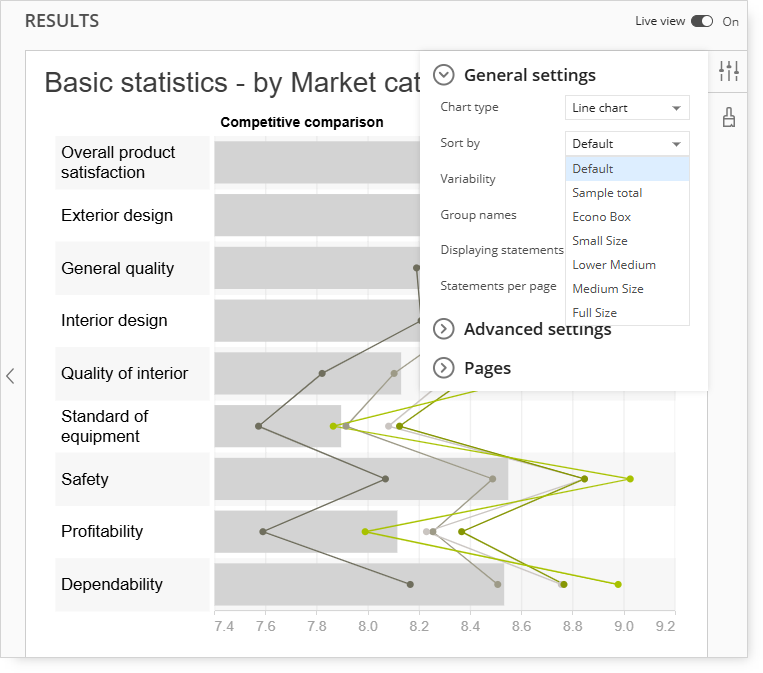Open the Chart type Line chart dropdown
This screenshot has height=673, width=763.
[x=627, y=108]
